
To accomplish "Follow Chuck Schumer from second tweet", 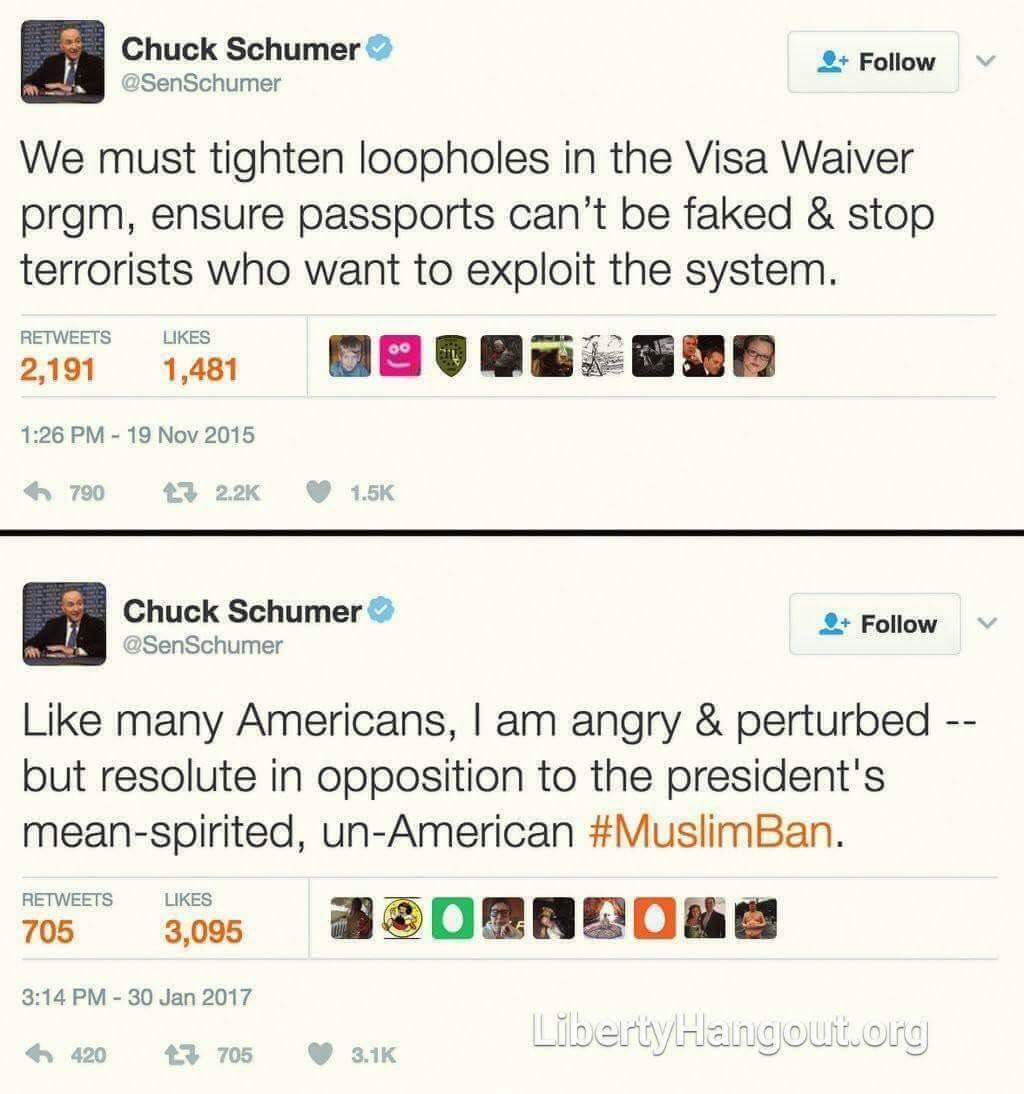I will [874, 624].
